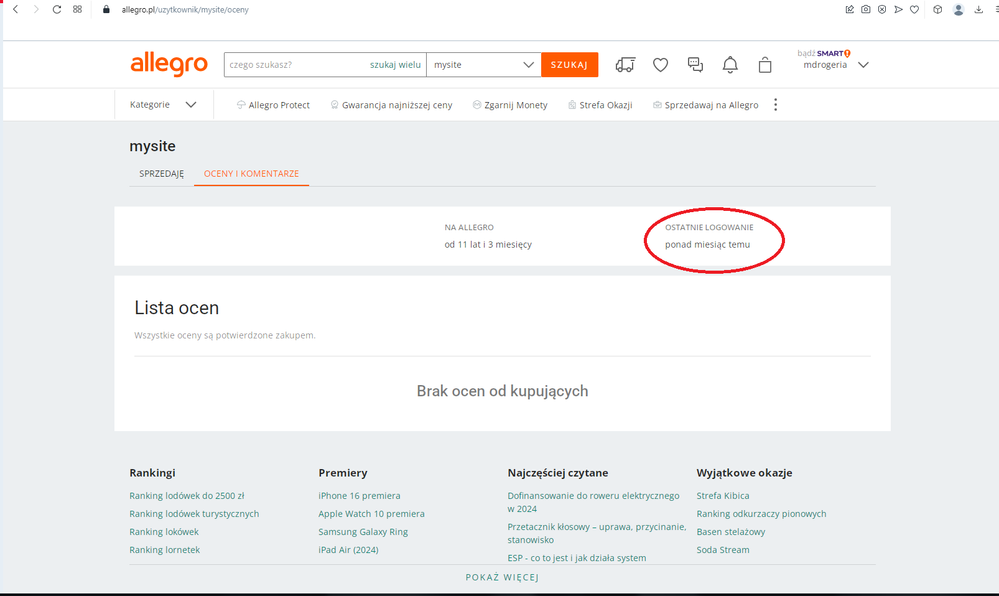999x596 pixels.
Task: Open 'Apple Watch 10 premiera' link
Action: click(x=371, y=514)
